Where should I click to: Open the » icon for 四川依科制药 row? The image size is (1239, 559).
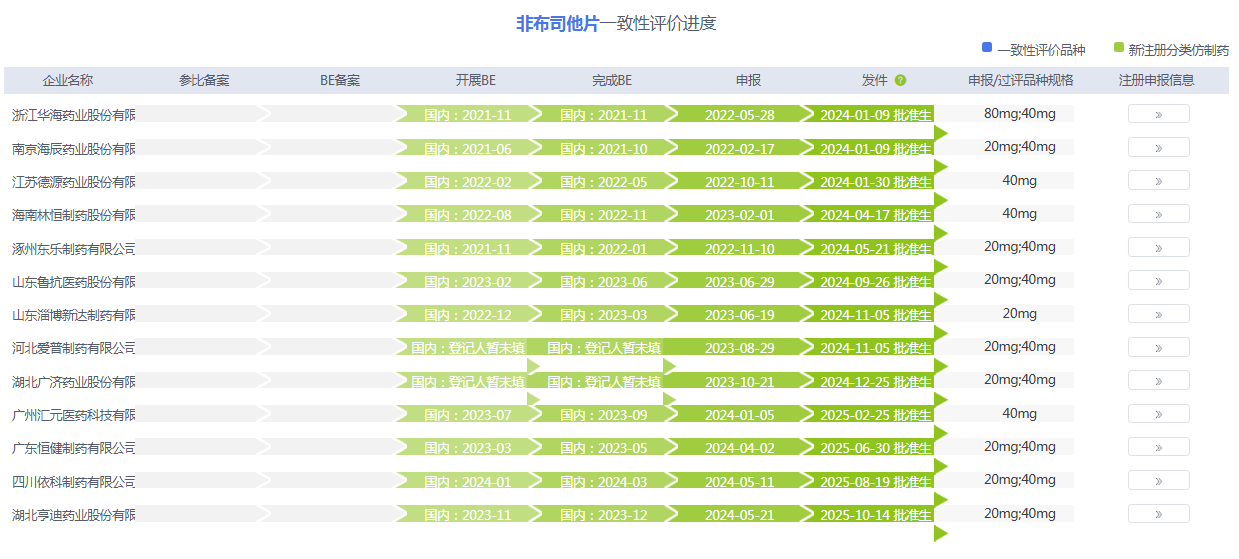click(1158, 481)
